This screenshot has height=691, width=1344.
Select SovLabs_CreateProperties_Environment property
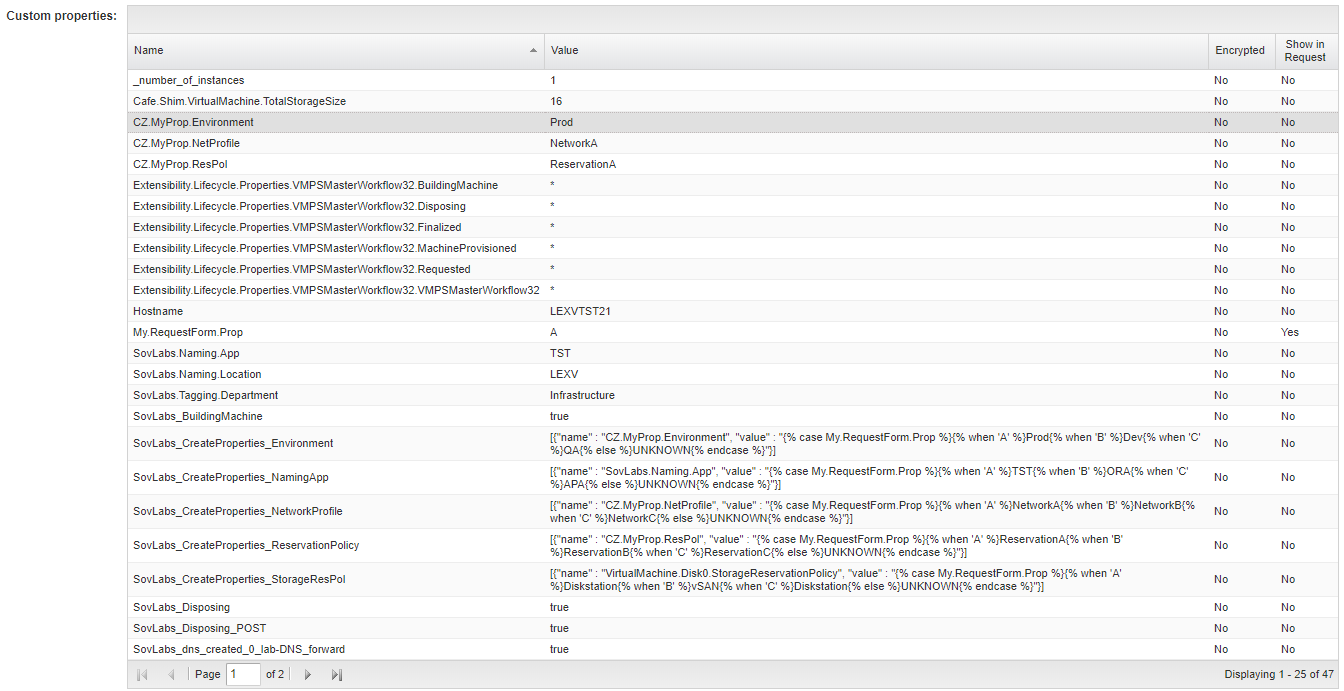tap(233, 443)
